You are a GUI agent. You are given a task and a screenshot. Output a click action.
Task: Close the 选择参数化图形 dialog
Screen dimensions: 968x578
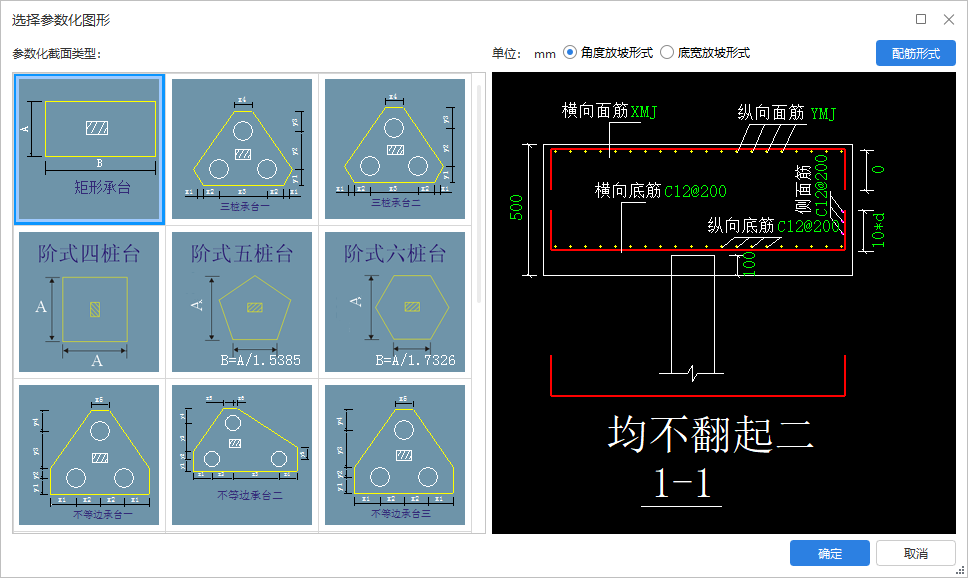pos(949,19)
